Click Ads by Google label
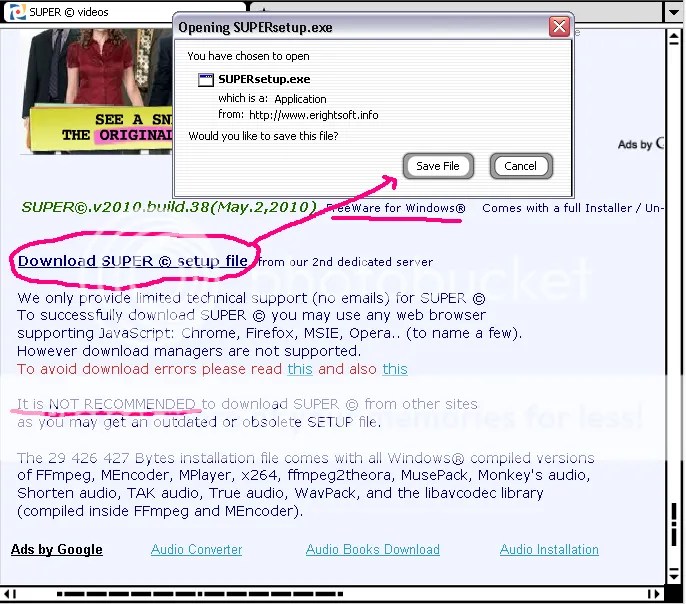This screenshot has width=686, height=604. [57, 549]
